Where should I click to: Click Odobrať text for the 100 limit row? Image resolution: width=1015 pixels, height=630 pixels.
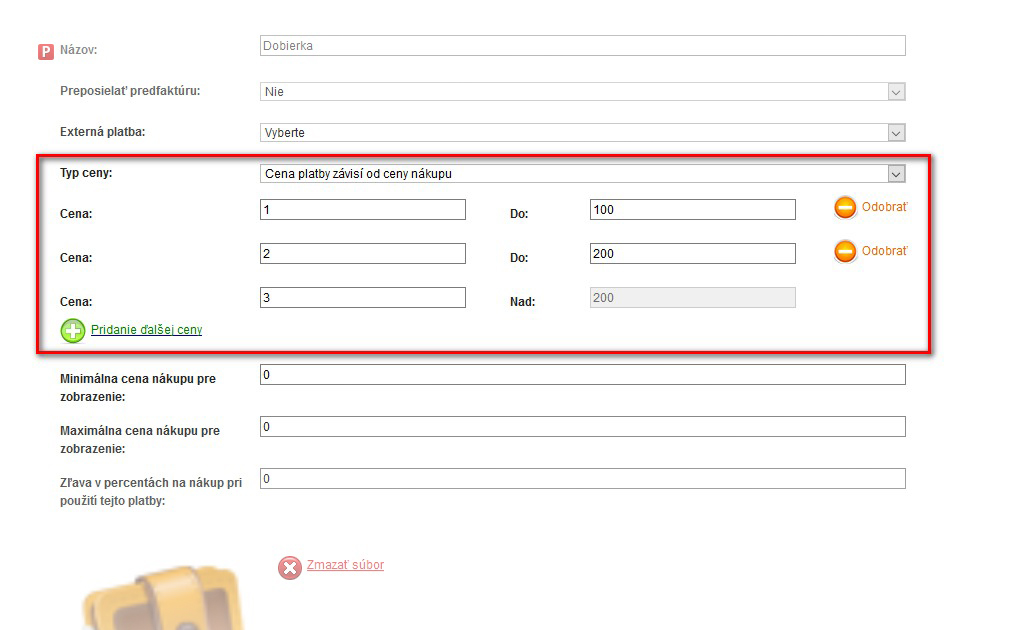(884, 207)
